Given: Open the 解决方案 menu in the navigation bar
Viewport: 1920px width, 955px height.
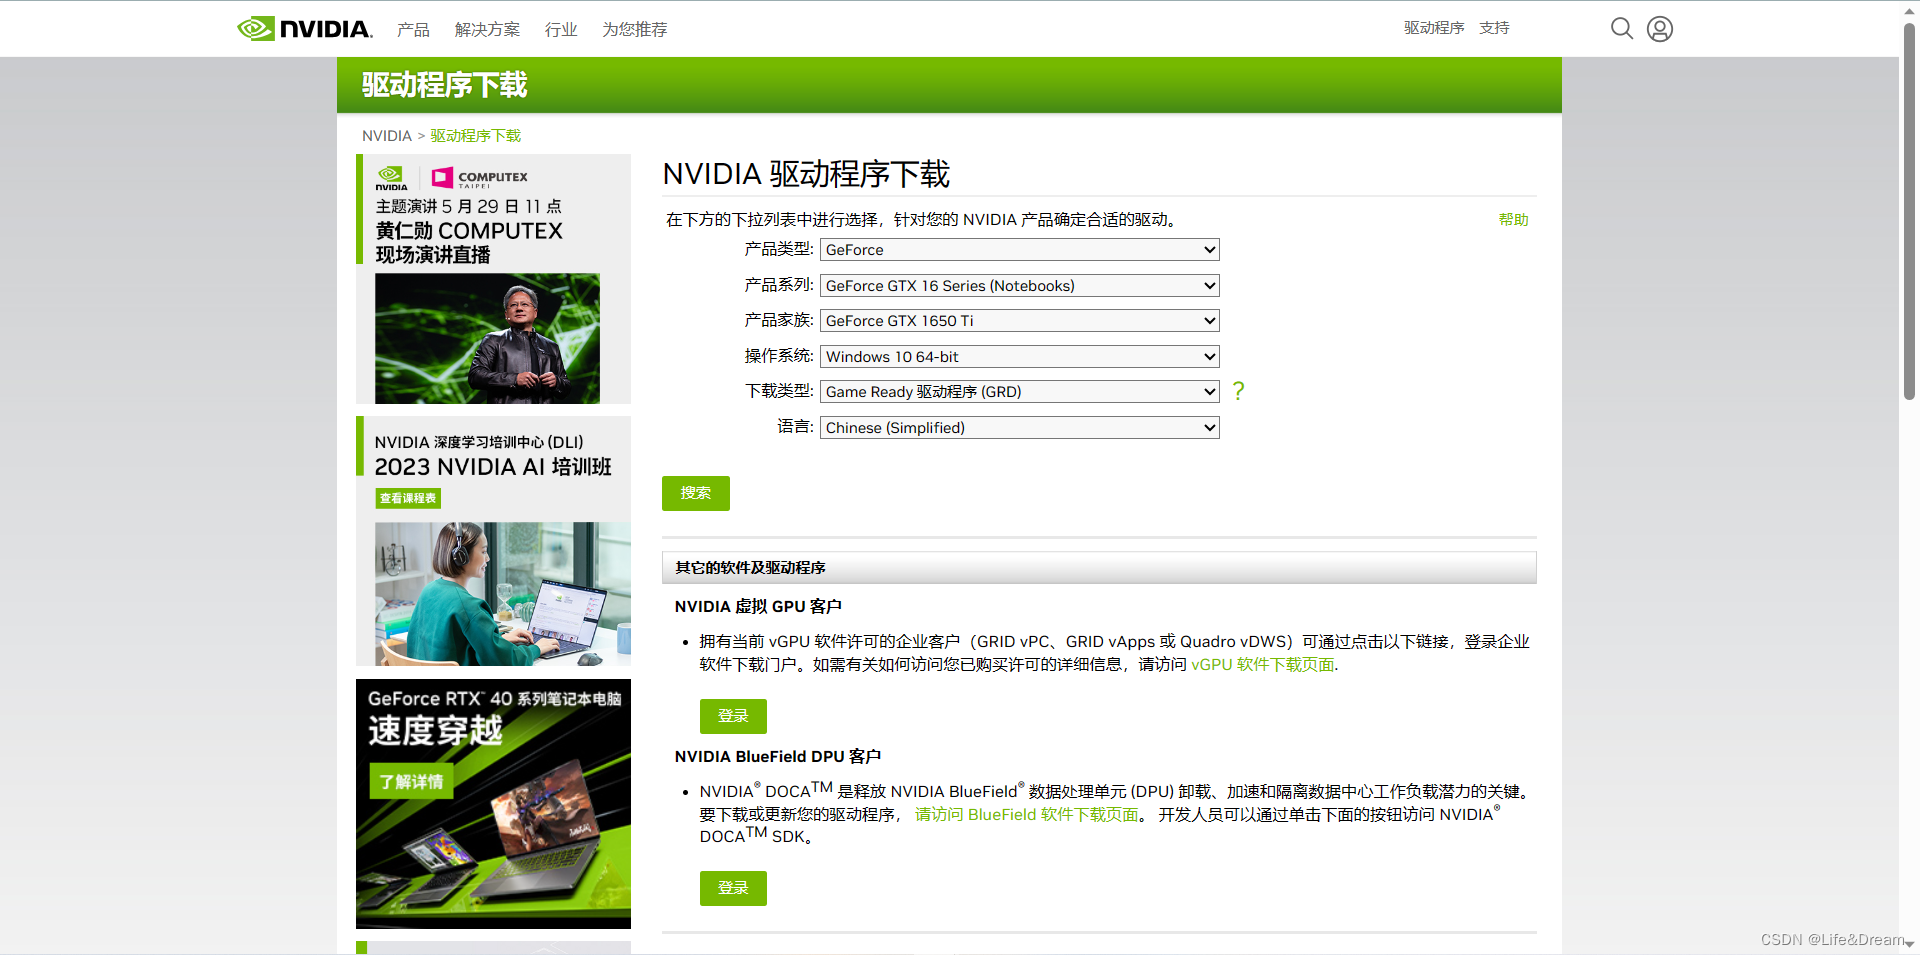Looking at the screenshot, I should 487,29.
